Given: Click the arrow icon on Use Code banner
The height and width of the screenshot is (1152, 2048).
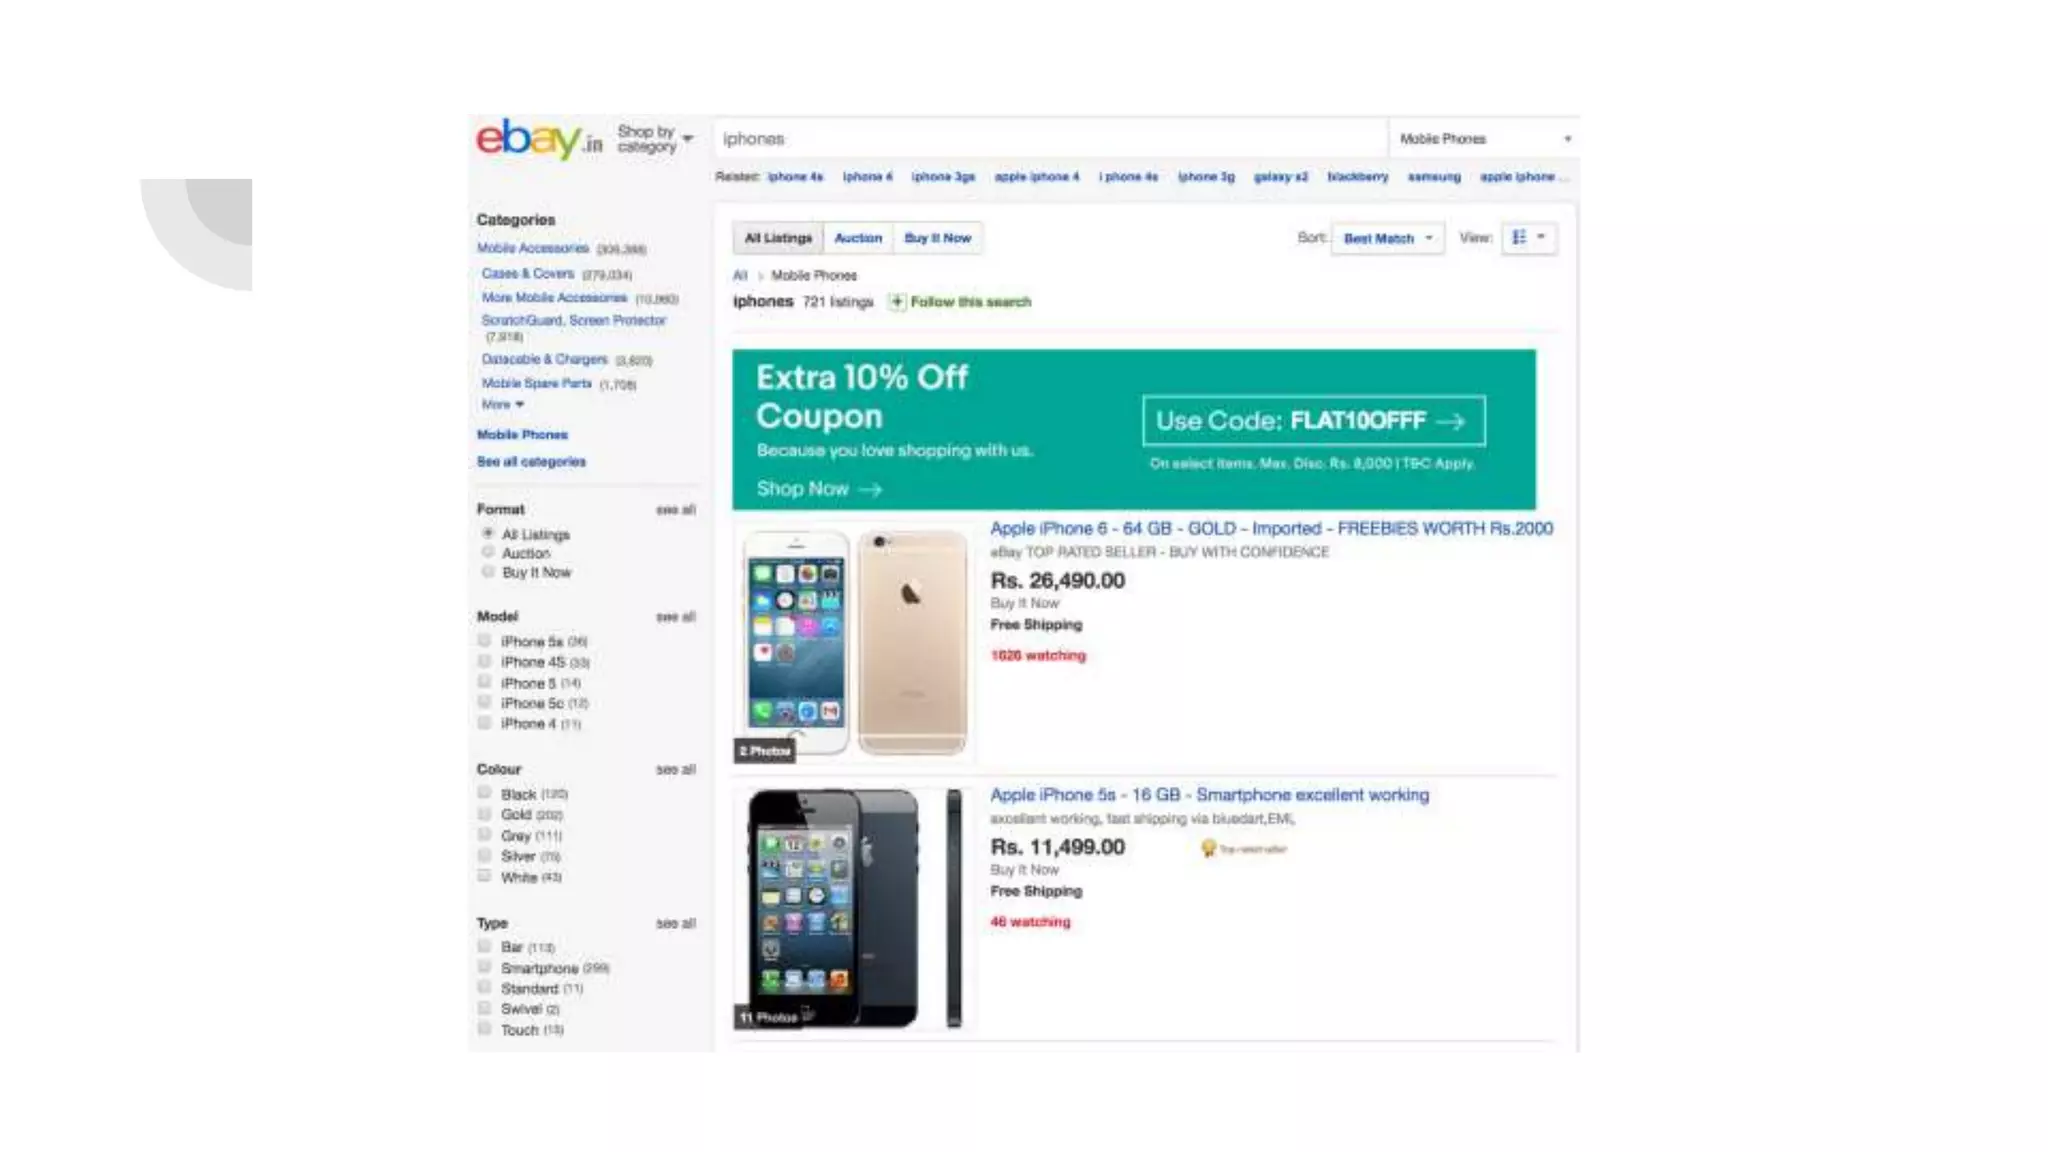Looking at the screenshot, I should click(x=1451, y=422).
